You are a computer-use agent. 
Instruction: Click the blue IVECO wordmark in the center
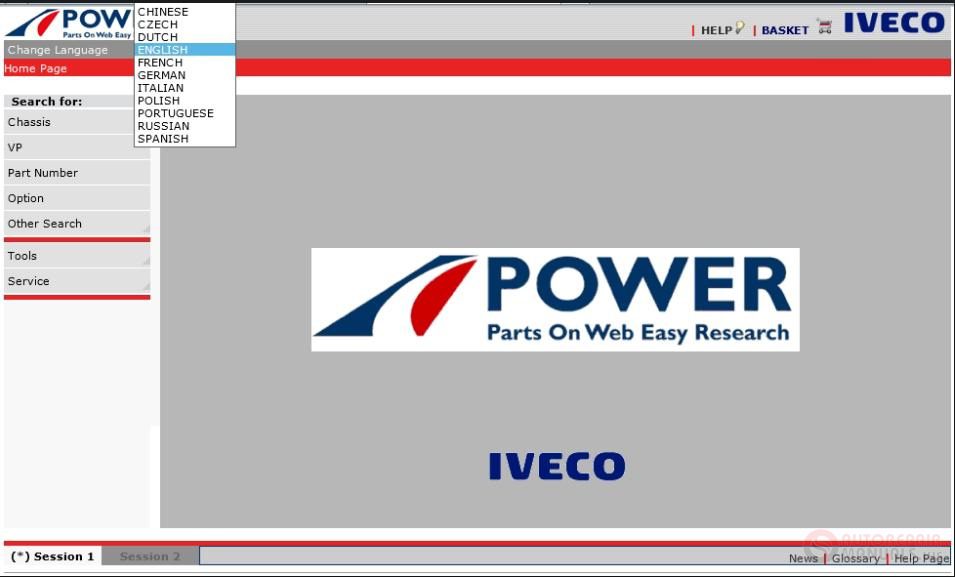coord(555,464)
